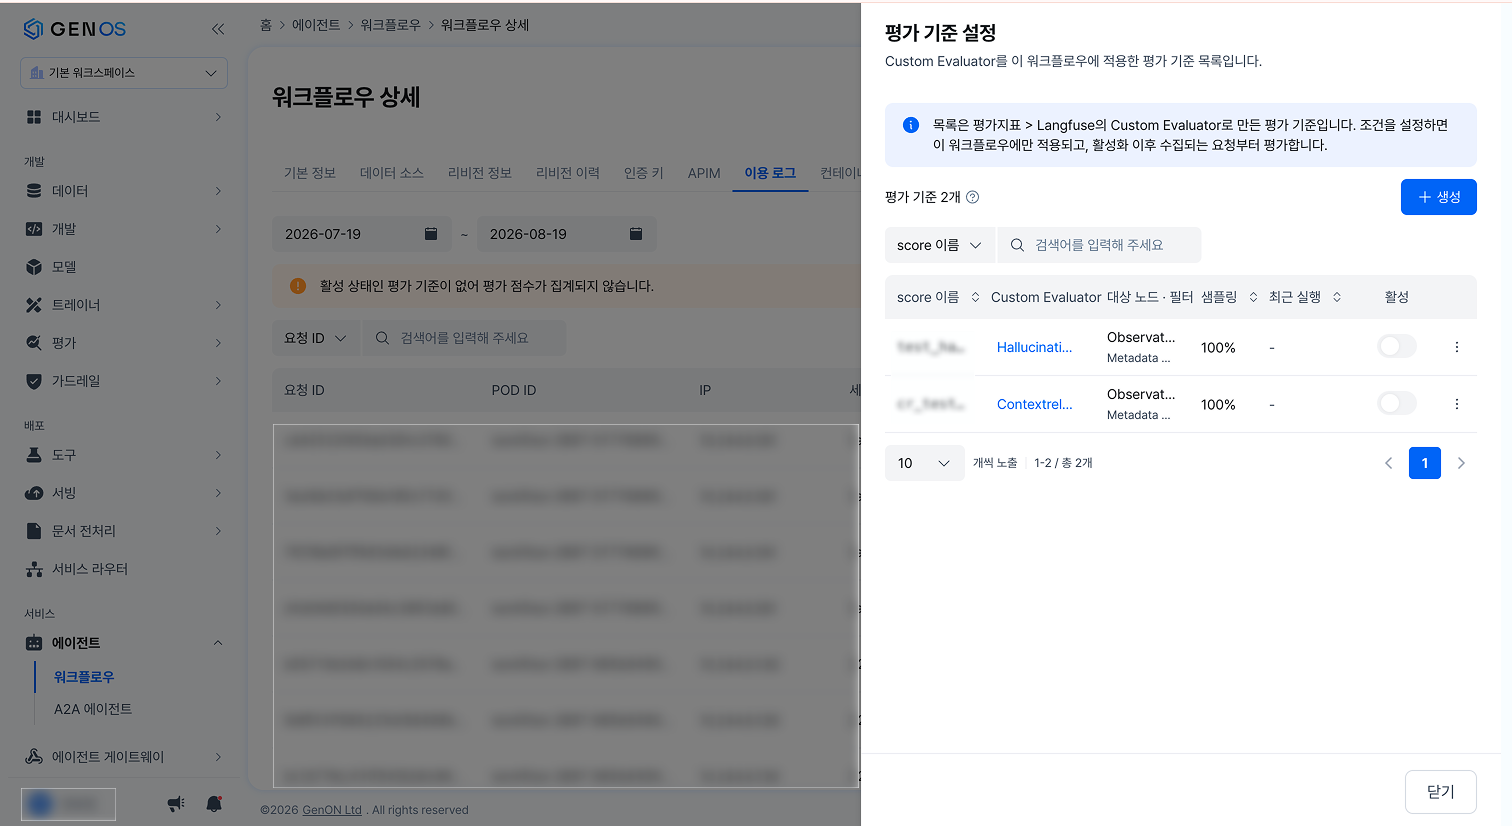This screenshot has height=826, width=1512.
Task: Open the Contextrel... evaluator link
Action: (1034, 404)
